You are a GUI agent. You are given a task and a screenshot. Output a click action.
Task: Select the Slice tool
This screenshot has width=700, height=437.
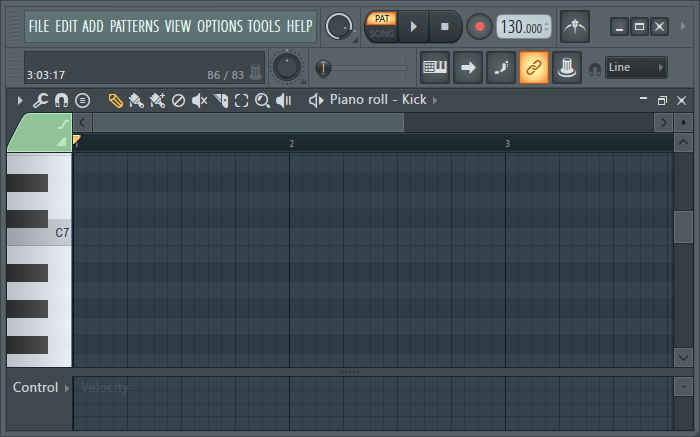click(221, 100)
